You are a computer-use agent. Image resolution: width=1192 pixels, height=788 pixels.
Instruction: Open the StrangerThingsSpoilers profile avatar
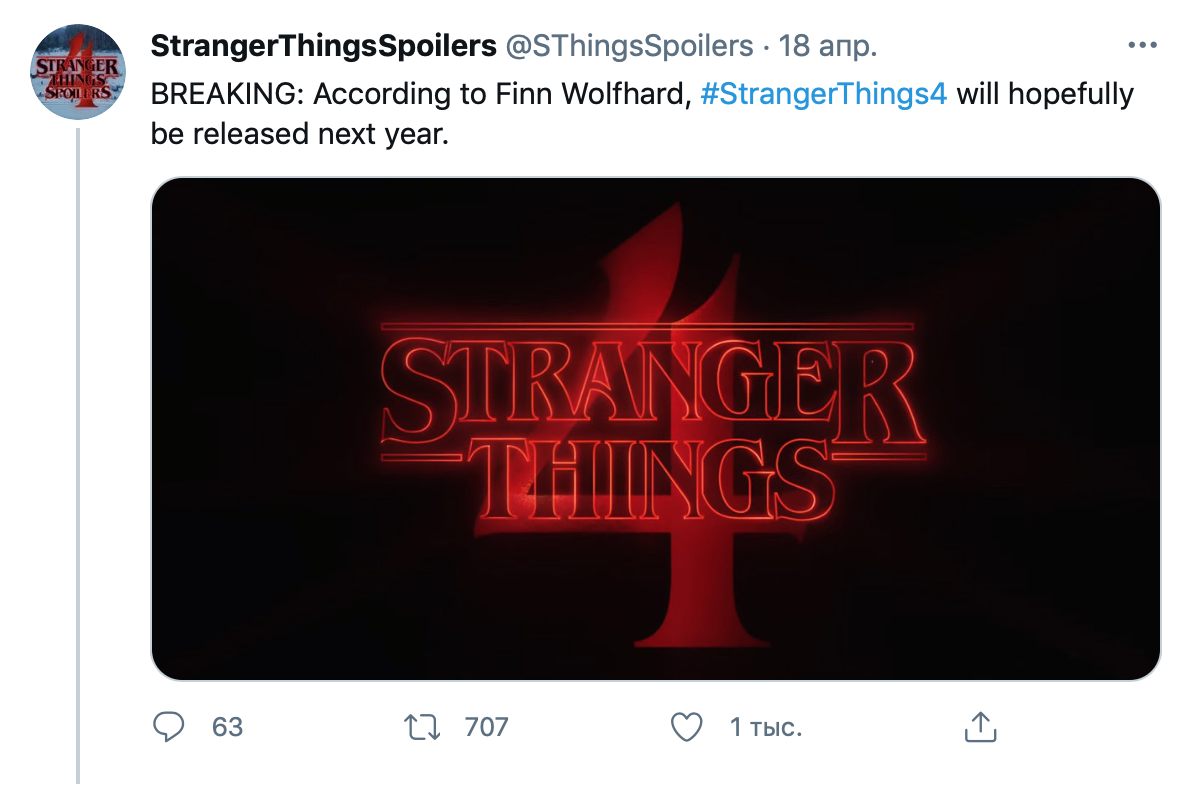(78, 72)
